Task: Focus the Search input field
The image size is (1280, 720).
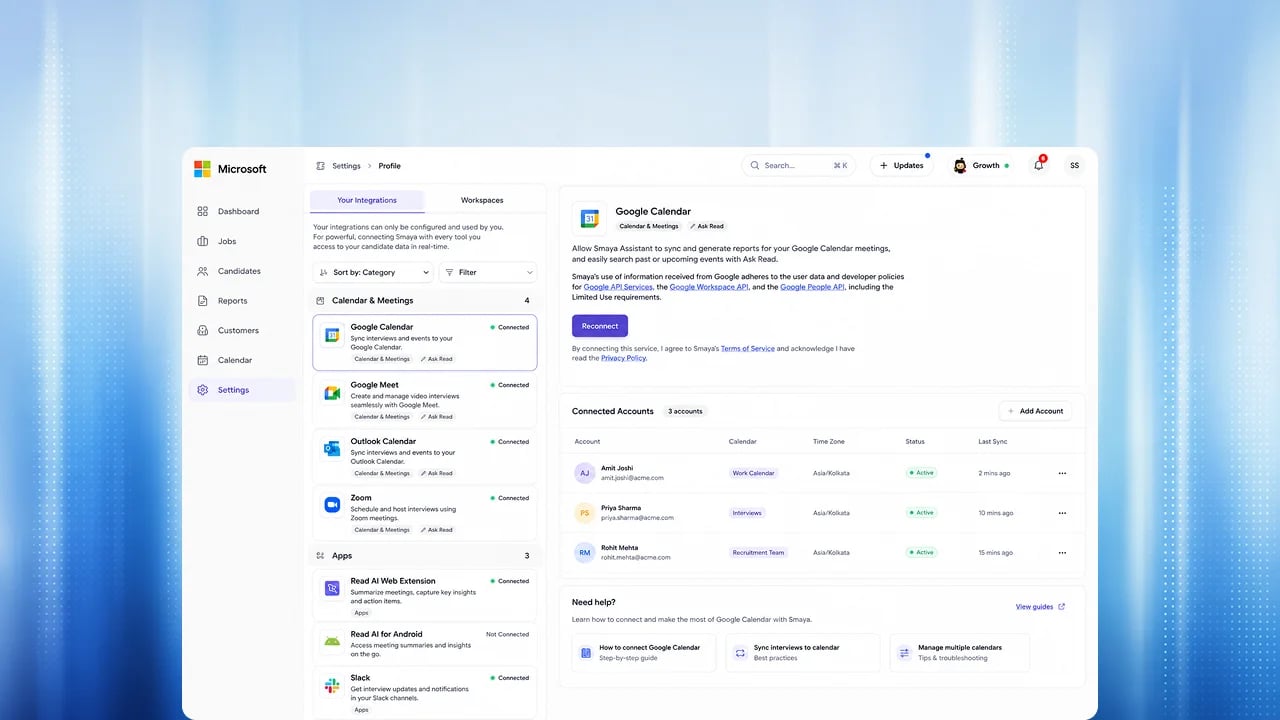Action: tap(798, 166)
